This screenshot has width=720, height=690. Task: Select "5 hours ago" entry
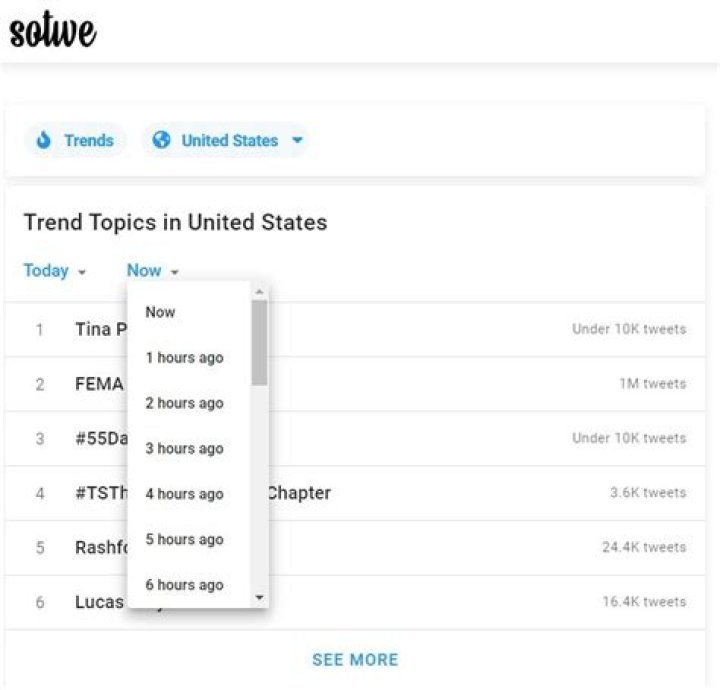184,540
